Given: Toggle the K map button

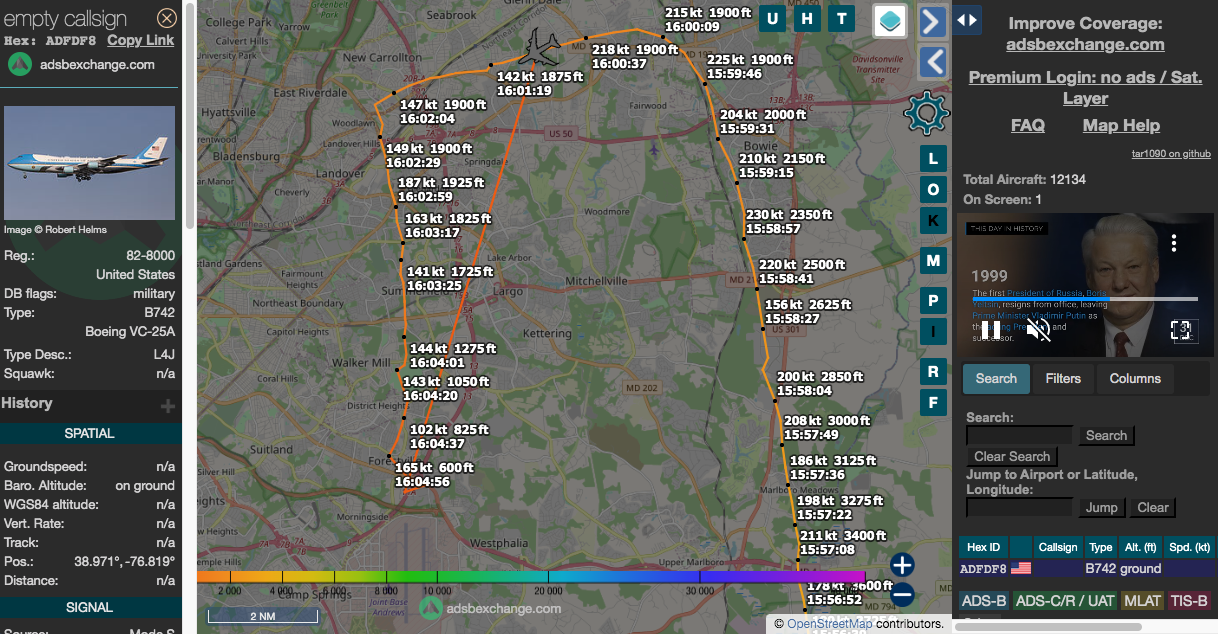Looking at the screenshot, I should (x=933, y=221).
